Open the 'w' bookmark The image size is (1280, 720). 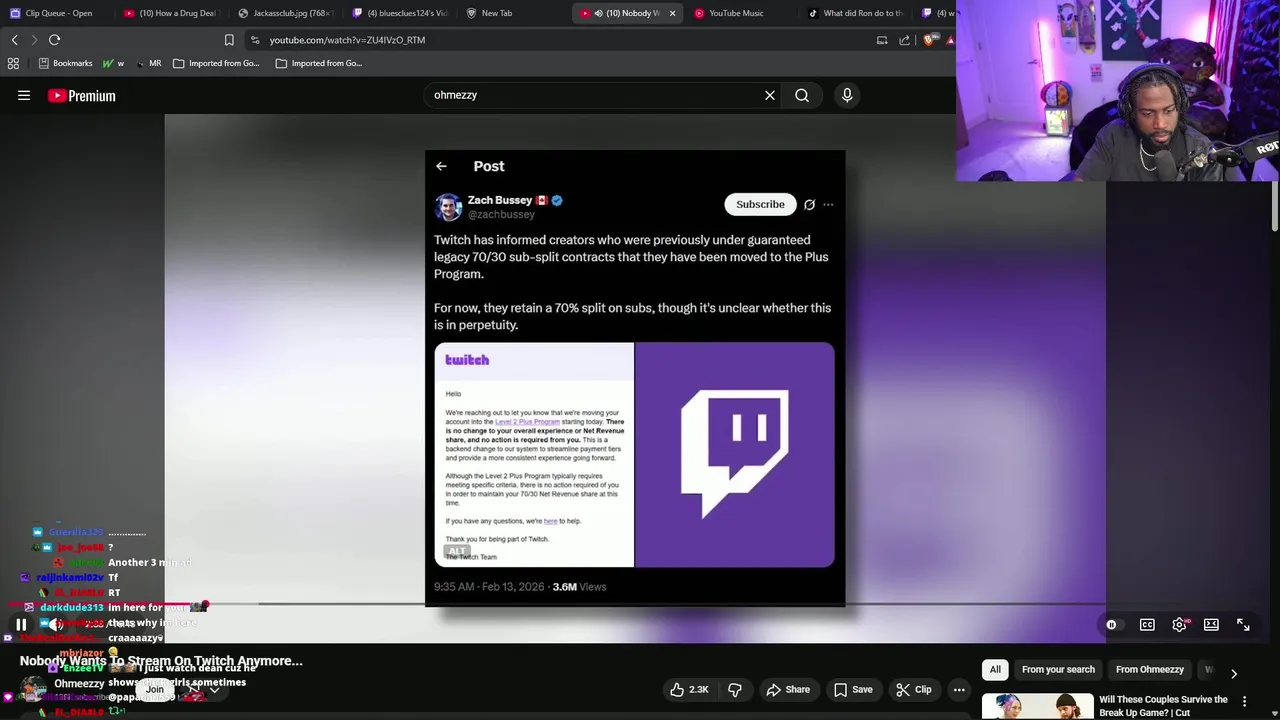click(x=114, y=63)
